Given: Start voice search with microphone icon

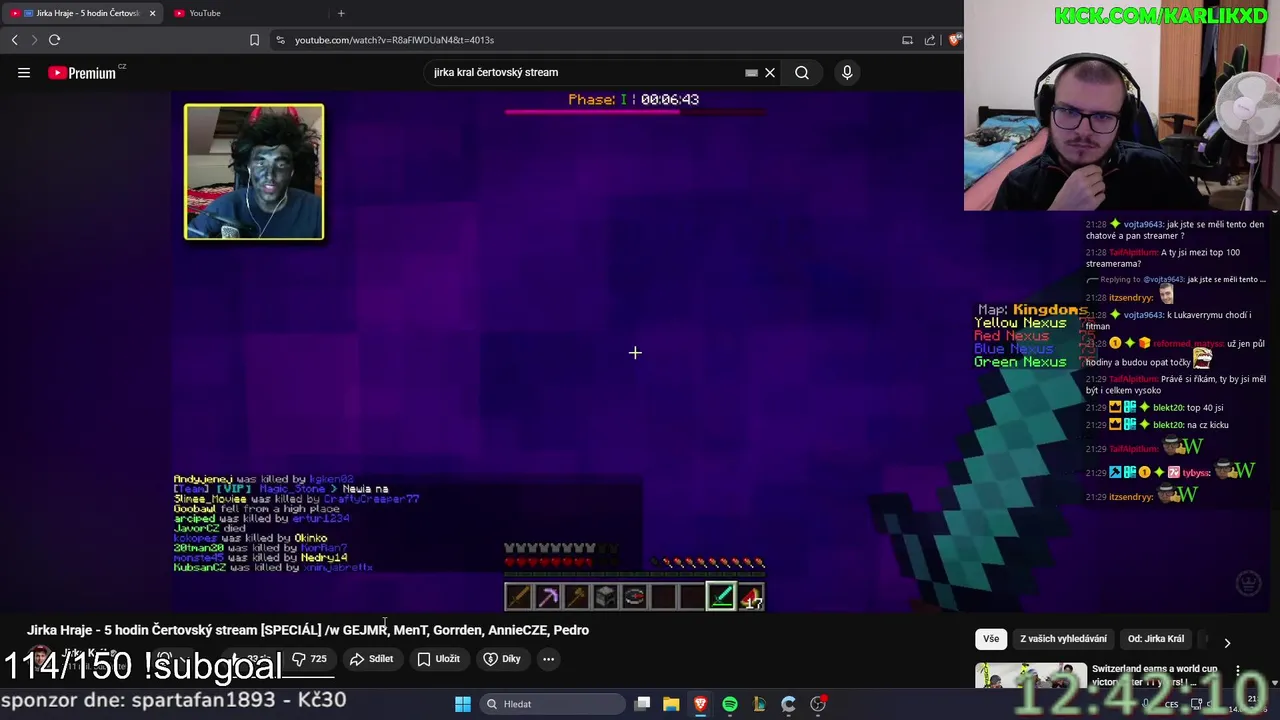Looking at the screenshot, I should 847,72.
